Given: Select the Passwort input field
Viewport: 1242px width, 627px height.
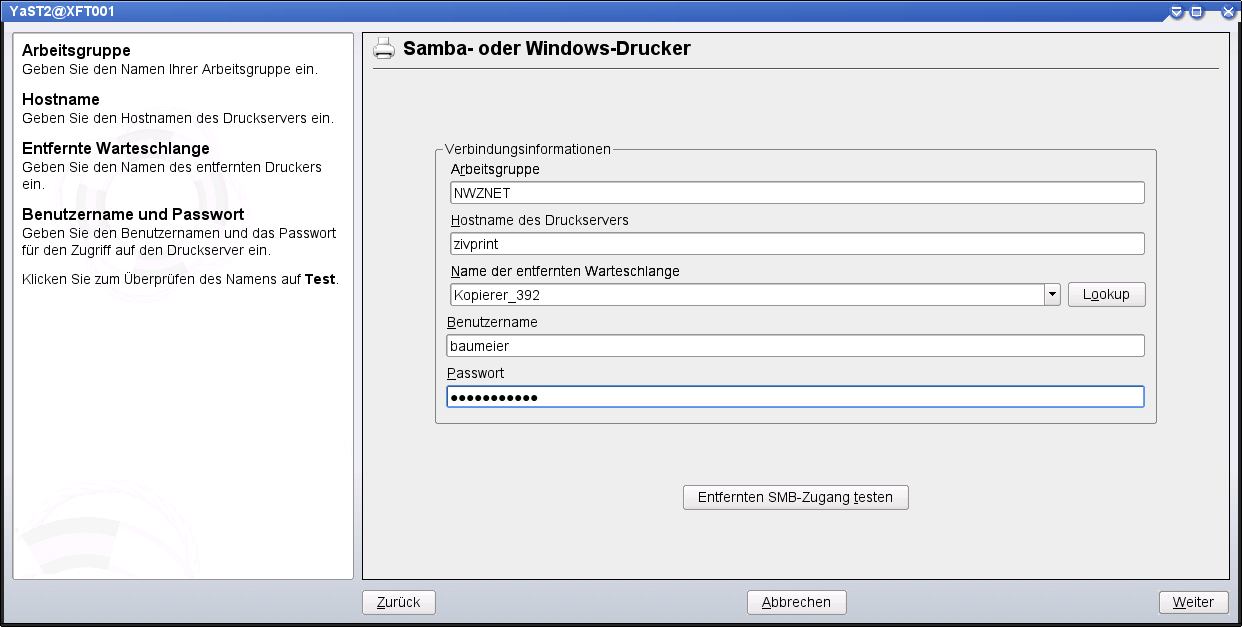Looking at the screenshot, I should click(795, 397).
